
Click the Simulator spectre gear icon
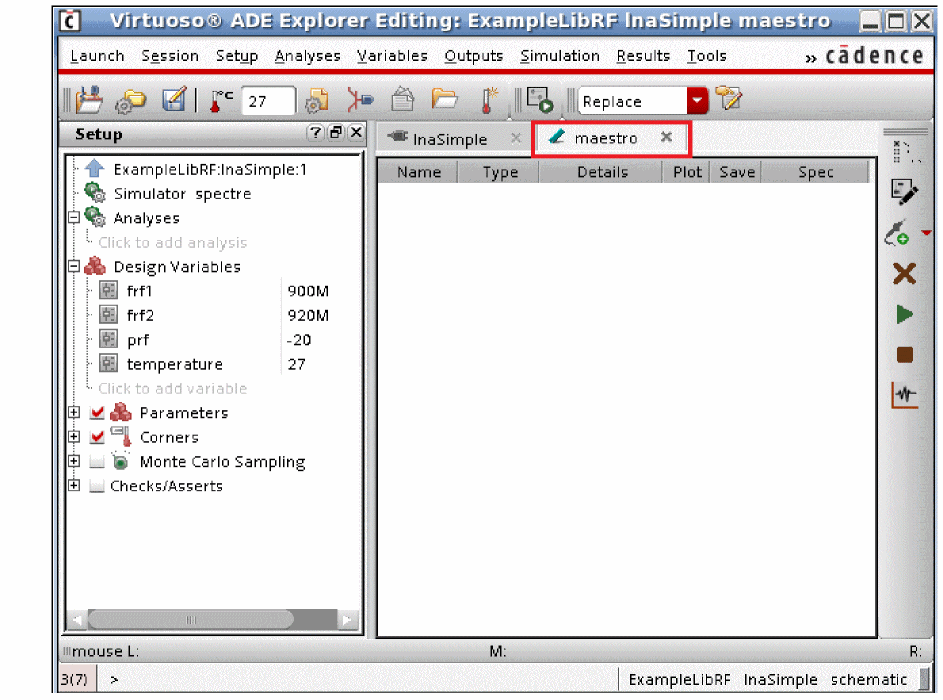coord(94,192)
